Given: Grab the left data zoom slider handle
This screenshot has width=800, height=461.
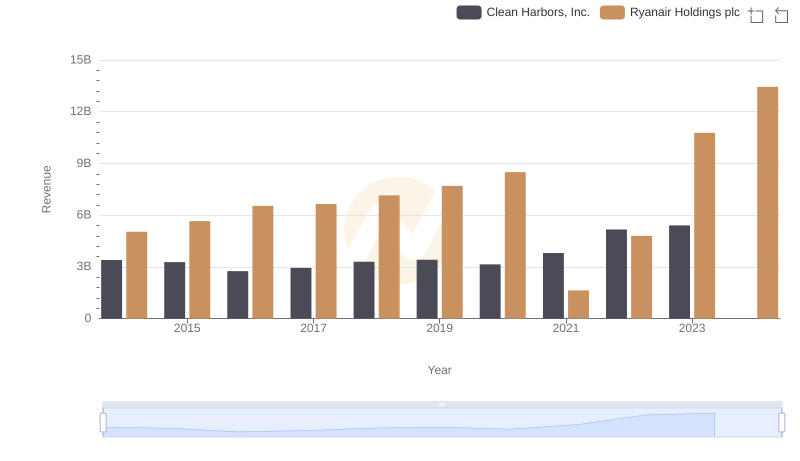Looking at the screenshot, I should [x=103, y=423].
